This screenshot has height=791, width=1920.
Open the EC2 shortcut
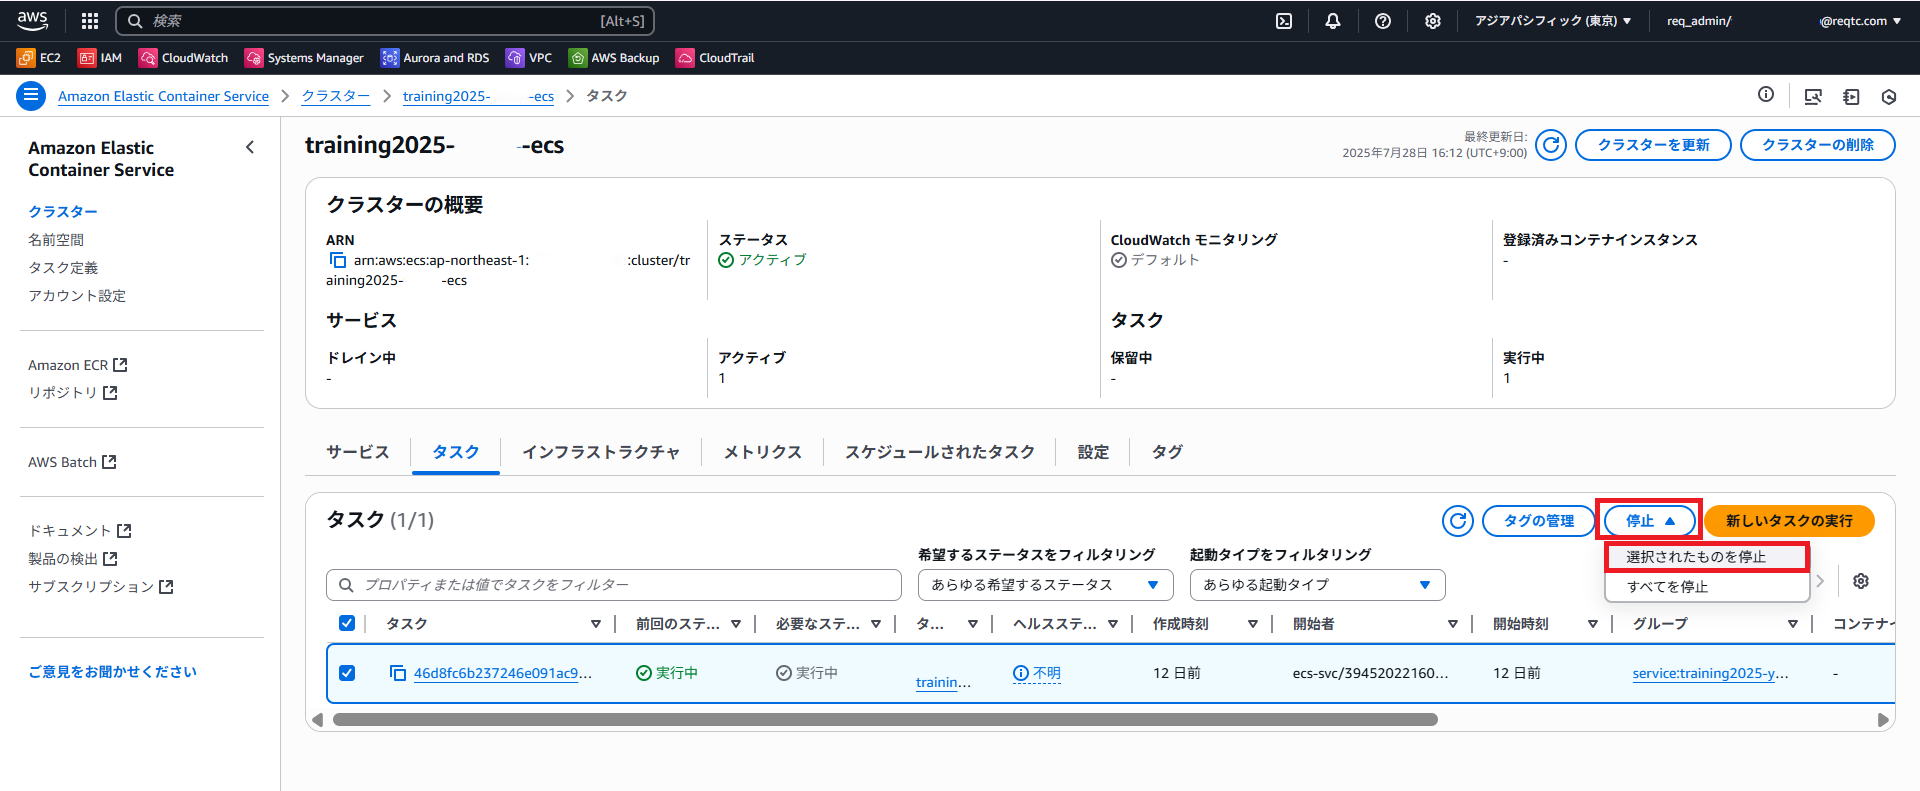39,58
